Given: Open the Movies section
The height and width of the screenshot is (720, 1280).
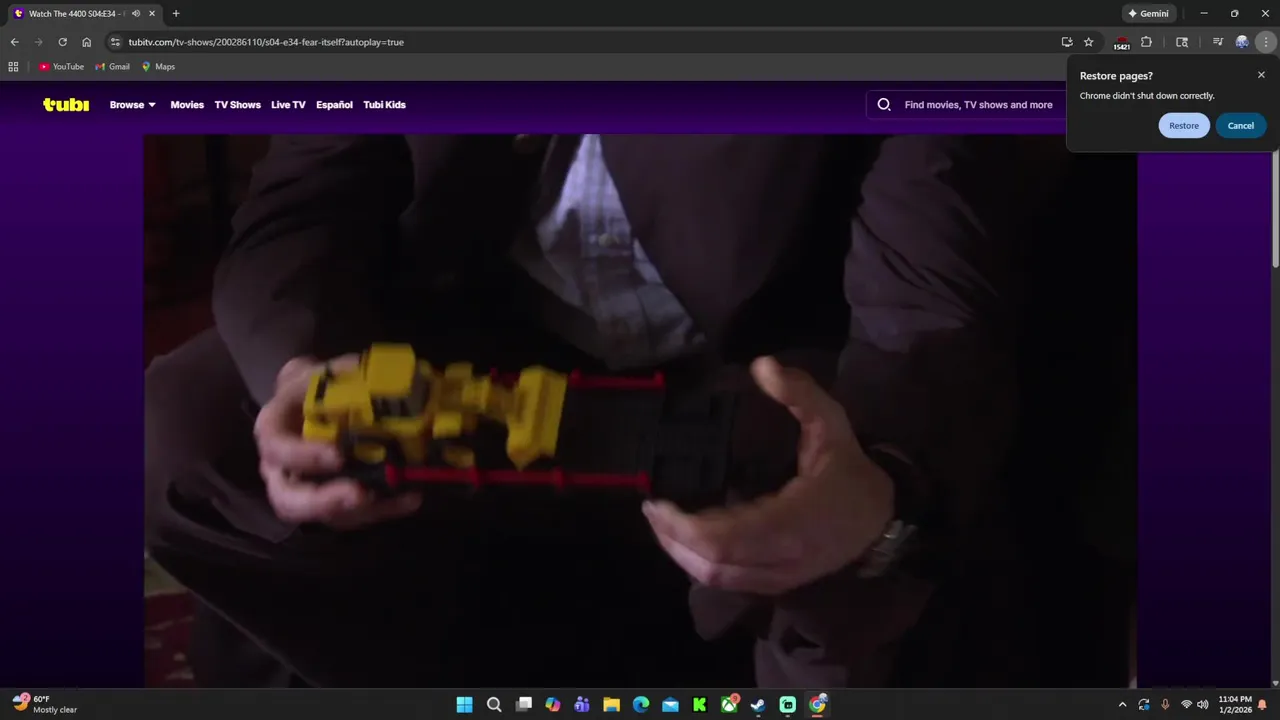Looking at the screenshot, I should 187,104.
